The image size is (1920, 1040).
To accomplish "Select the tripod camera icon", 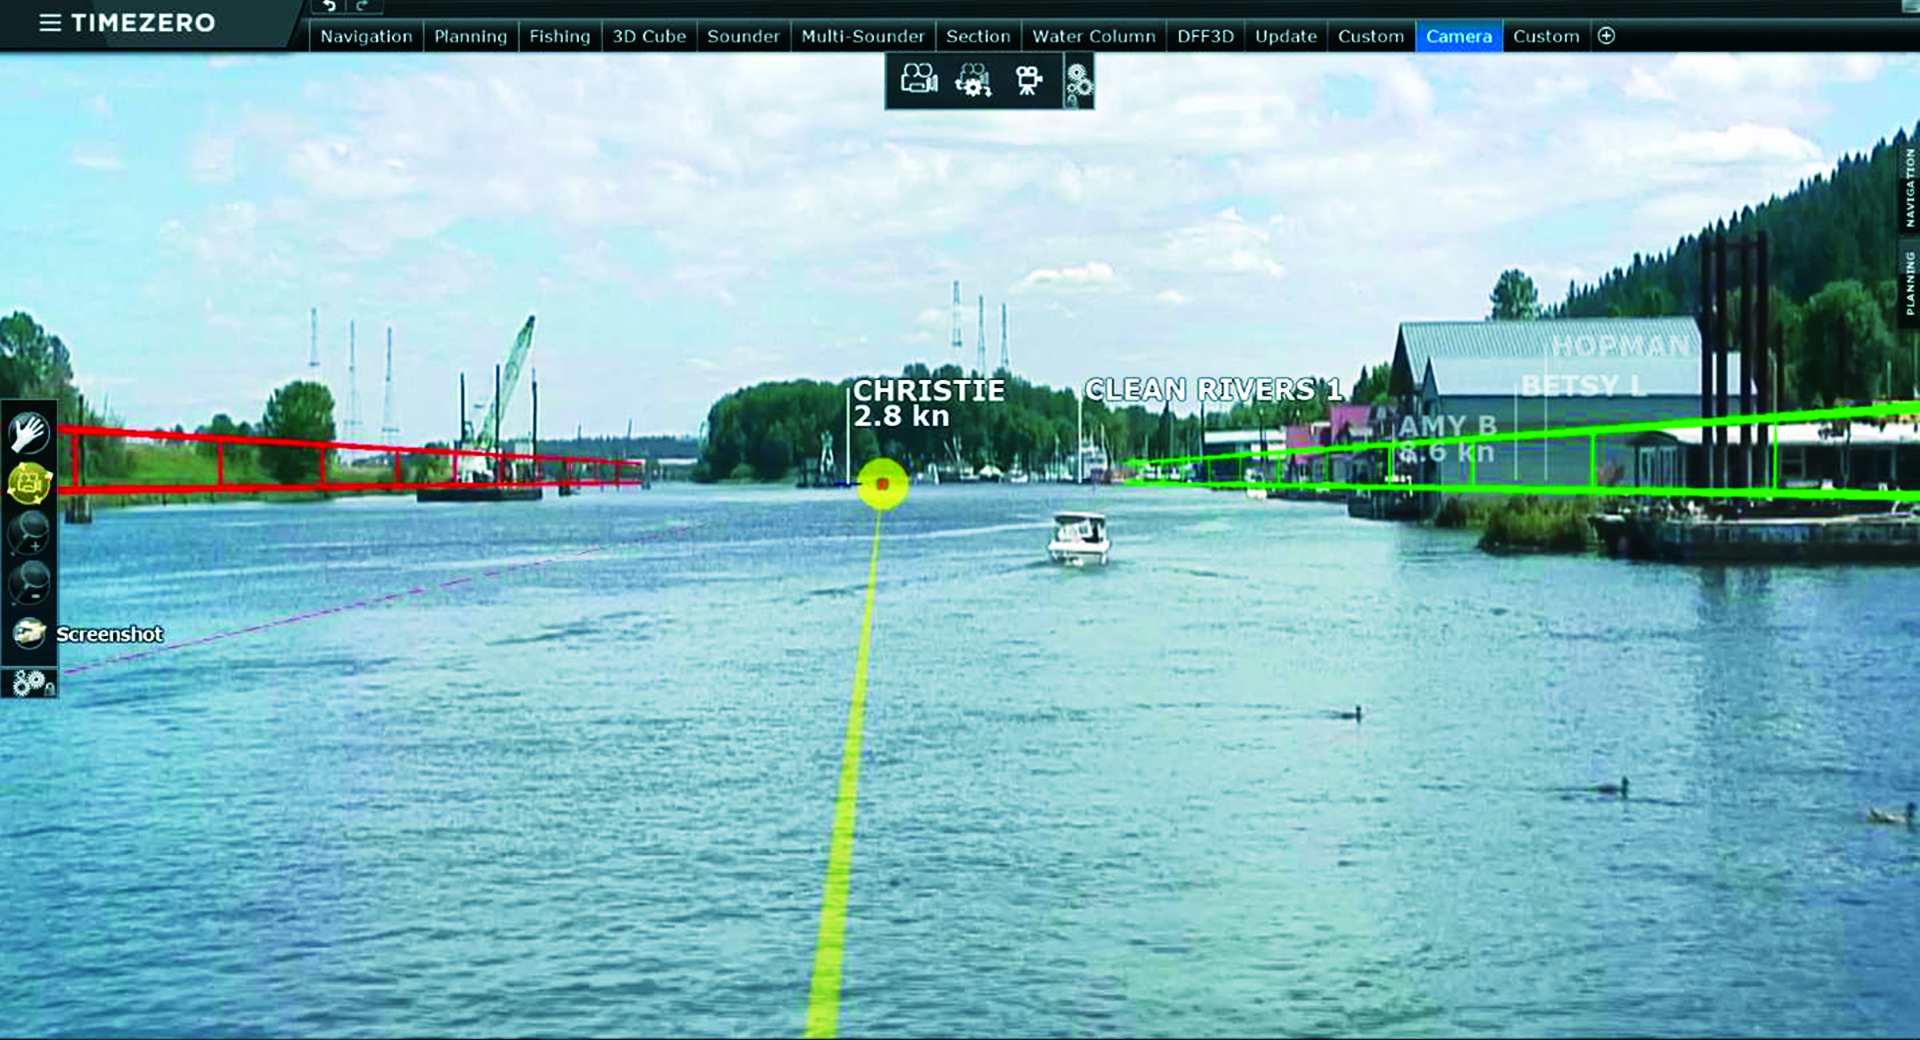I will (1027, 80).
